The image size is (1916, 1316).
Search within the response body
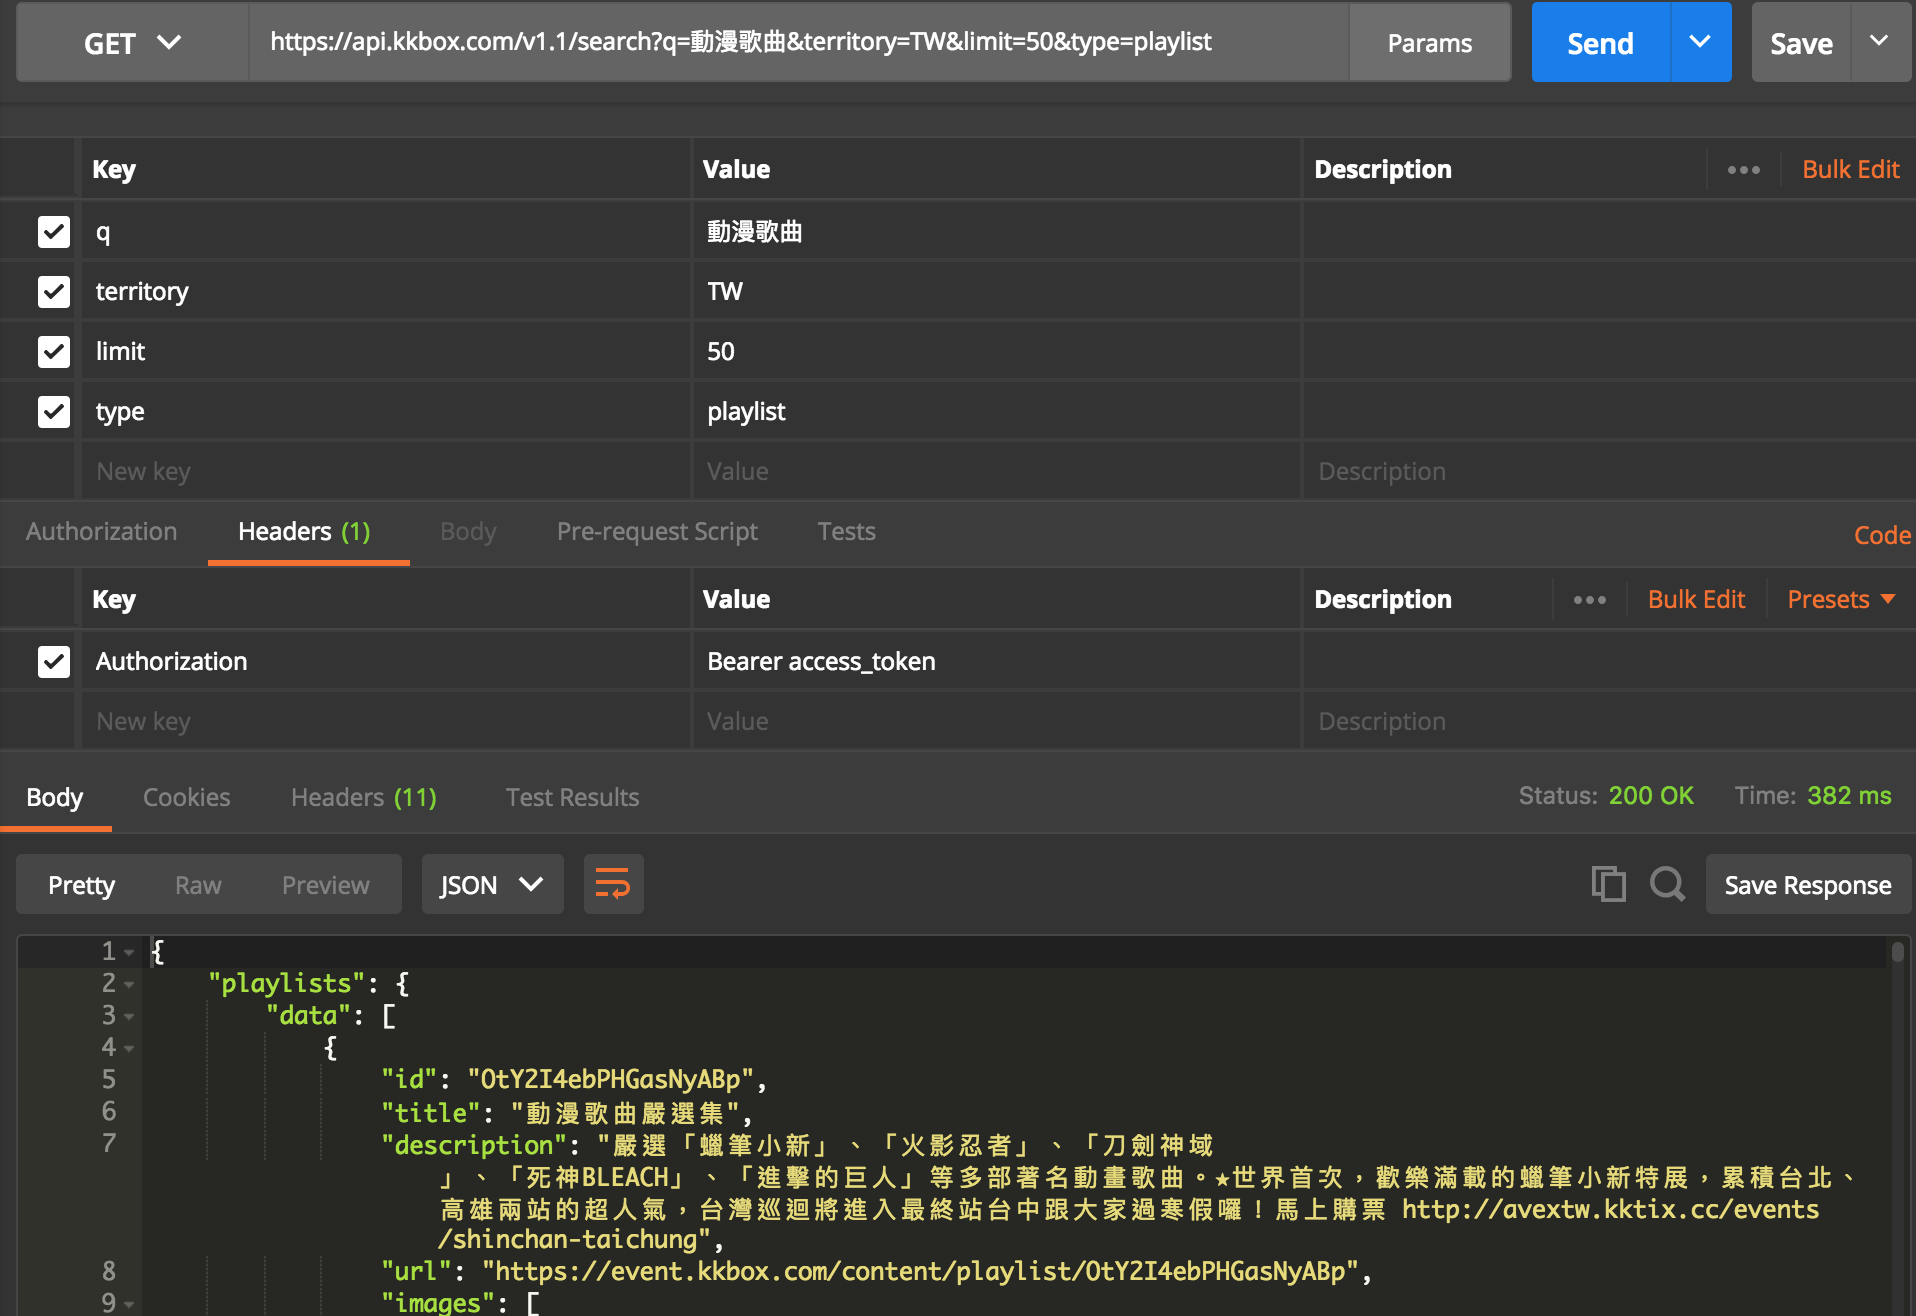pyautogui.click(x=1667, y=884)
